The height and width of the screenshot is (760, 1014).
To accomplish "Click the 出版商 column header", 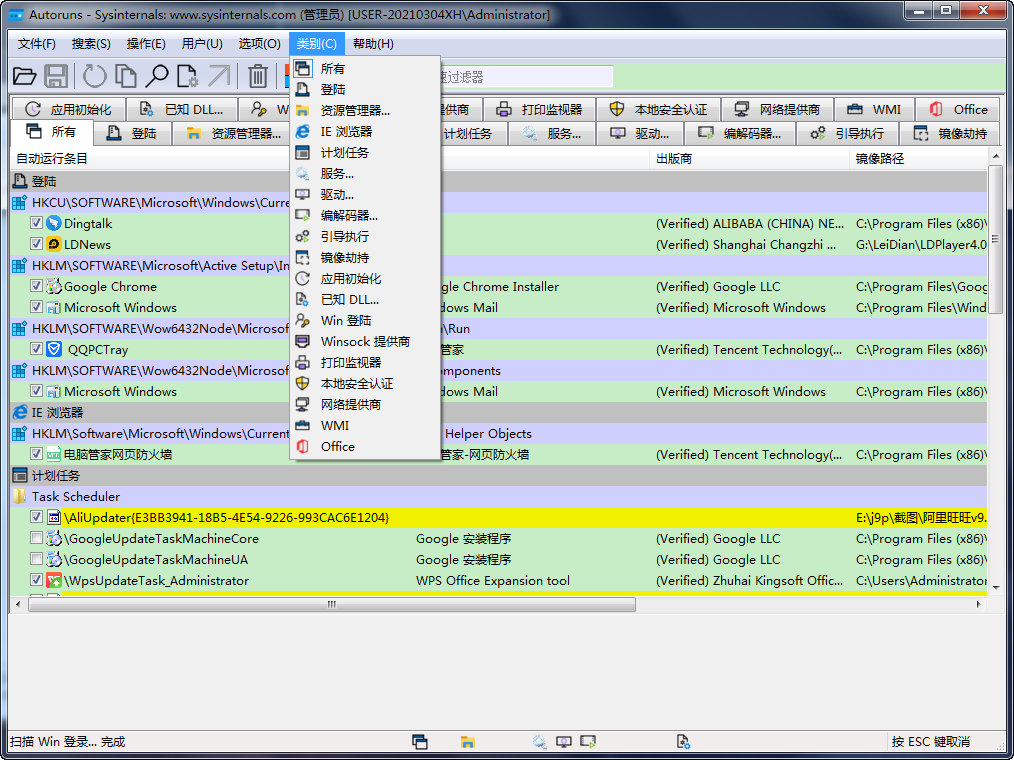I will tap(749, 158).
